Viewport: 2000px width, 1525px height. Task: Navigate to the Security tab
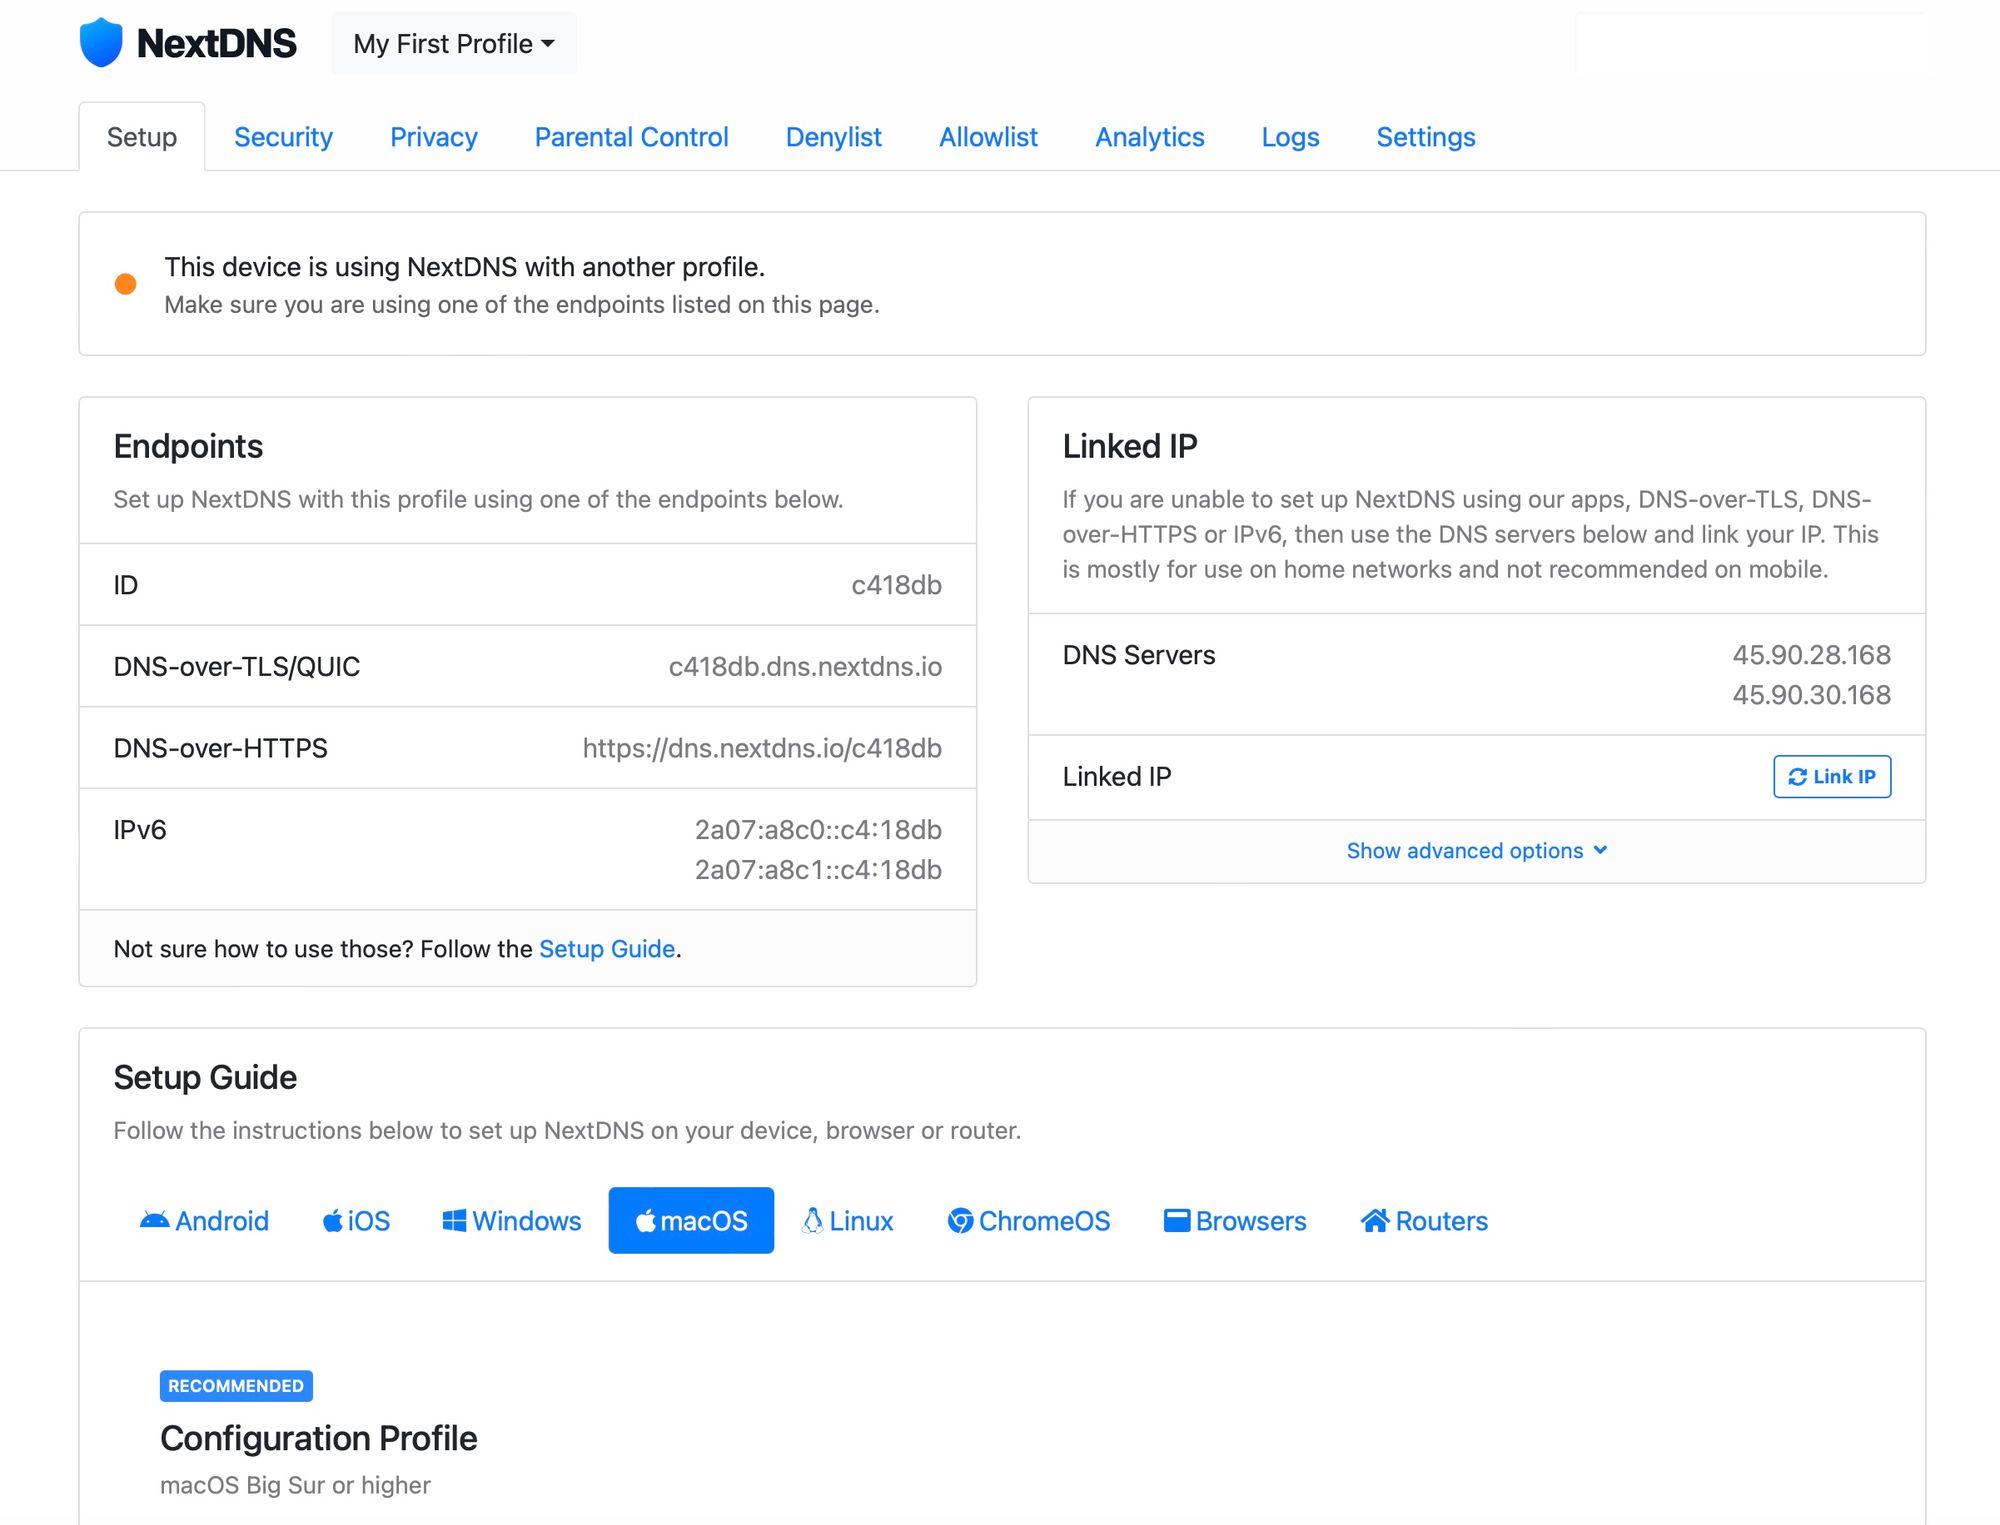[x=283, y=136]
